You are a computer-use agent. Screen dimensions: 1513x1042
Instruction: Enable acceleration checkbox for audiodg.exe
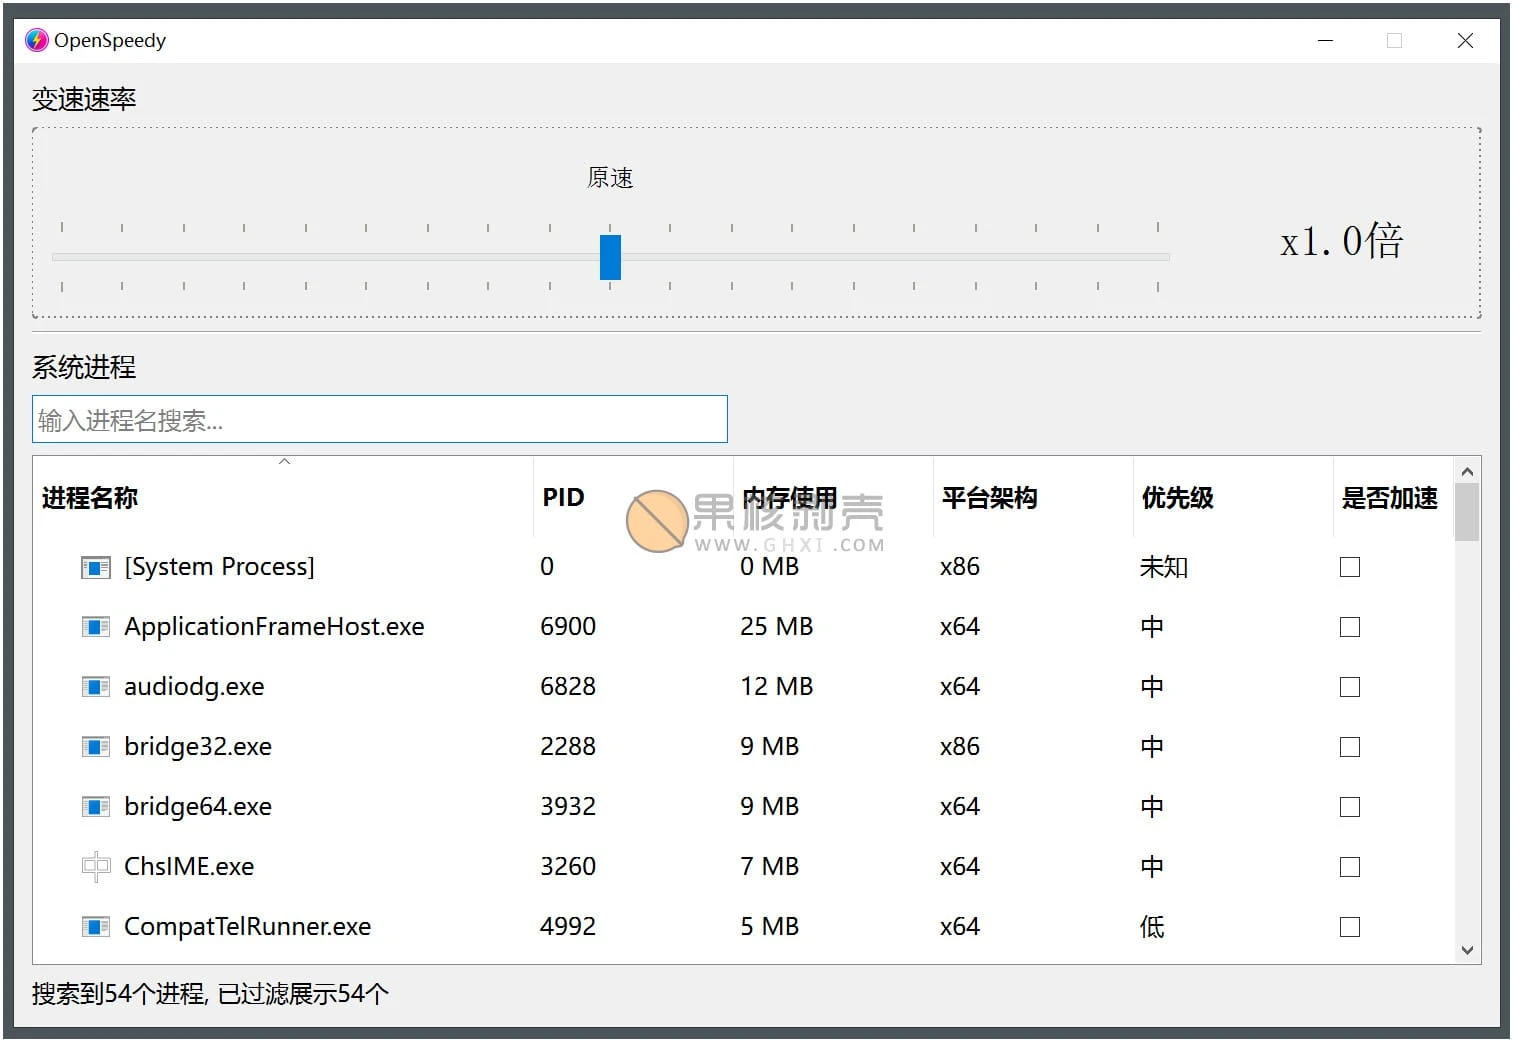[1350, 686]
